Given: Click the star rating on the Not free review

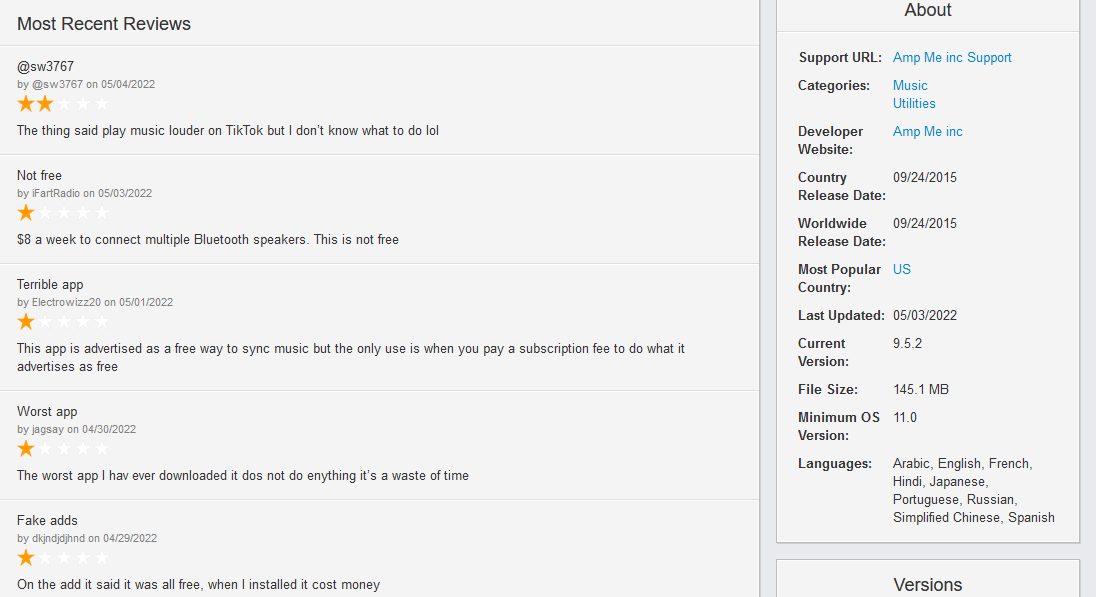Looking at the screenshot, I should pos(62,212).
